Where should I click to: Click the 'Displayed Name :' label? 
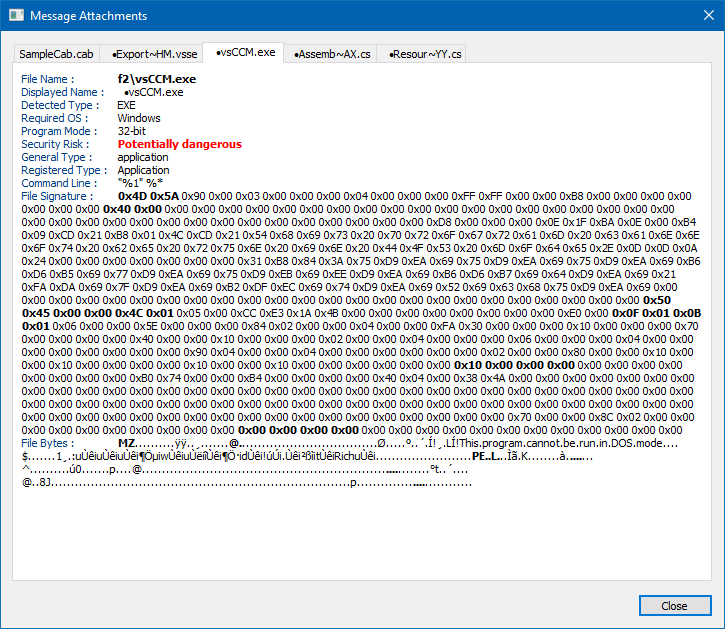pos(62,92)
